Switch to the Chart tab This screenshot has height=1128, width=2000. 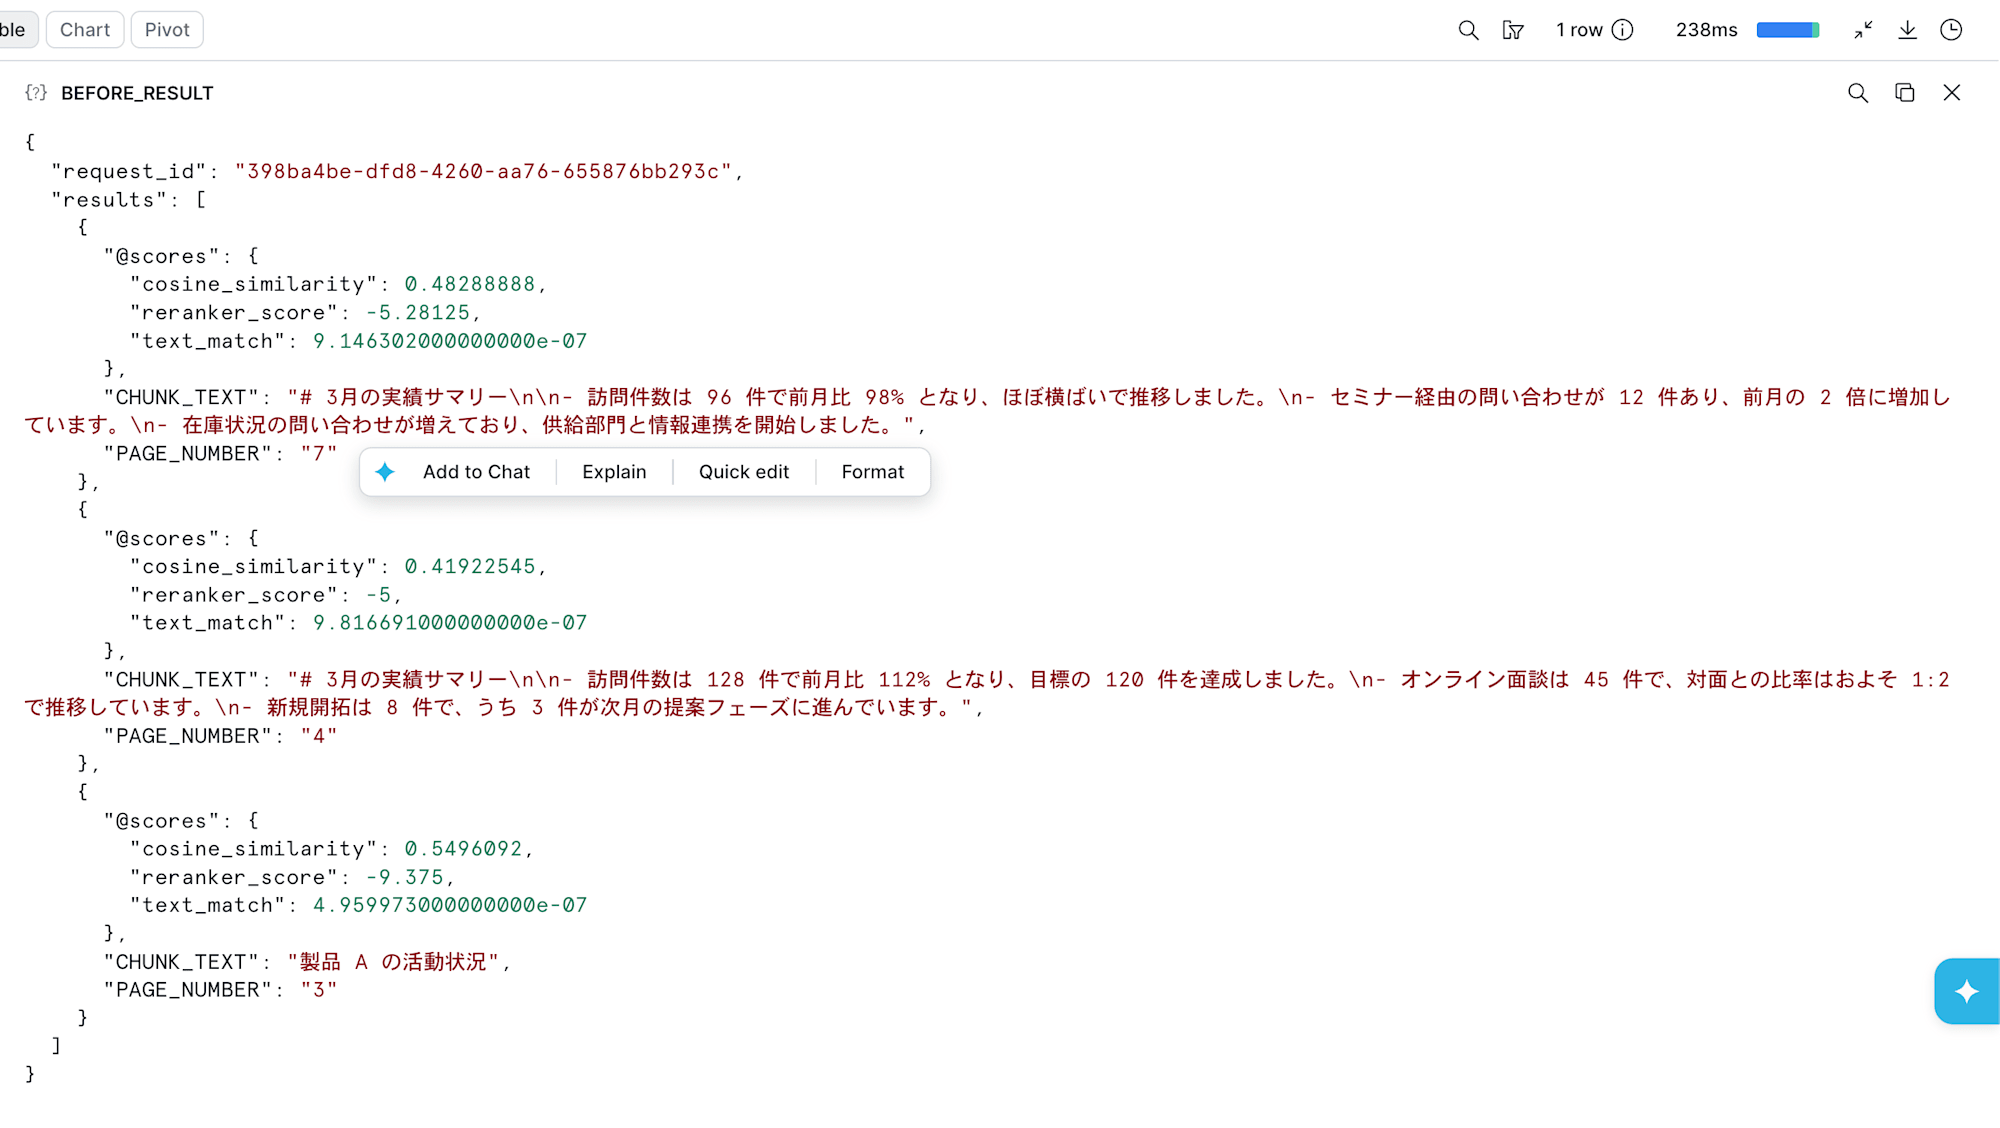coord(85,30)
